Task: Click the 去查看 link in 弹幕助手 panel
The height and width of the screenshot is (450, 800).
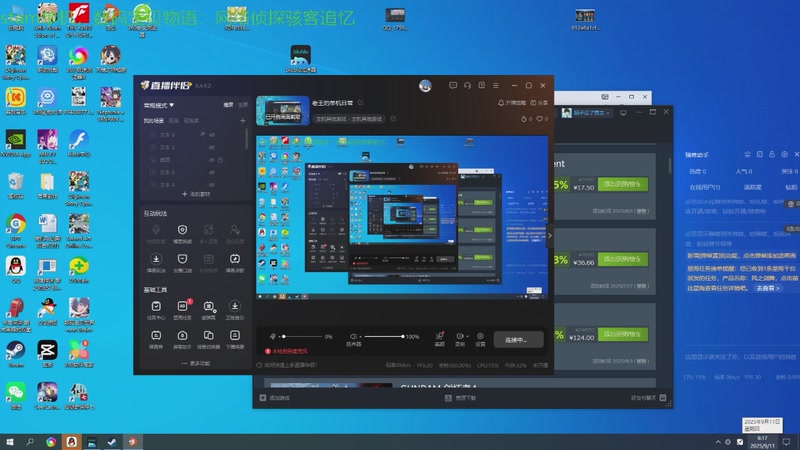Action: pyautogui.click(x=767, y=288)
